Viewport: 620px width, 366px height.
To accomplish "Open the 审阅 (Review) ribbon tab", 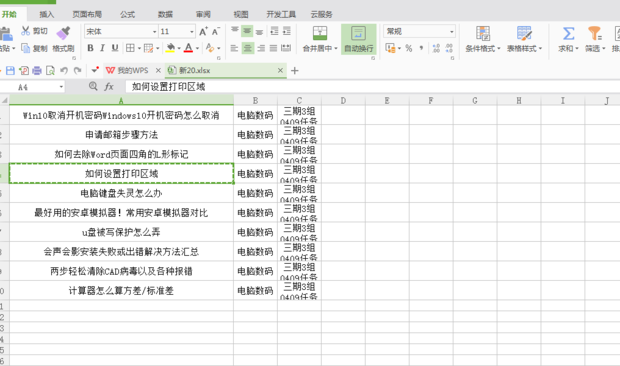I will (x=203, y=15).
